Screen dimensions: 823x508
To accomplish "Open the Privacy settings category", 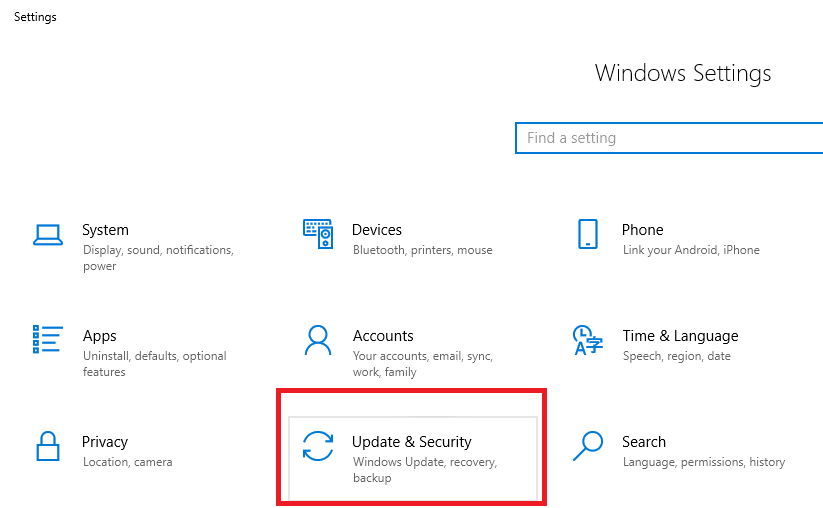I will [x=105, y=442].
